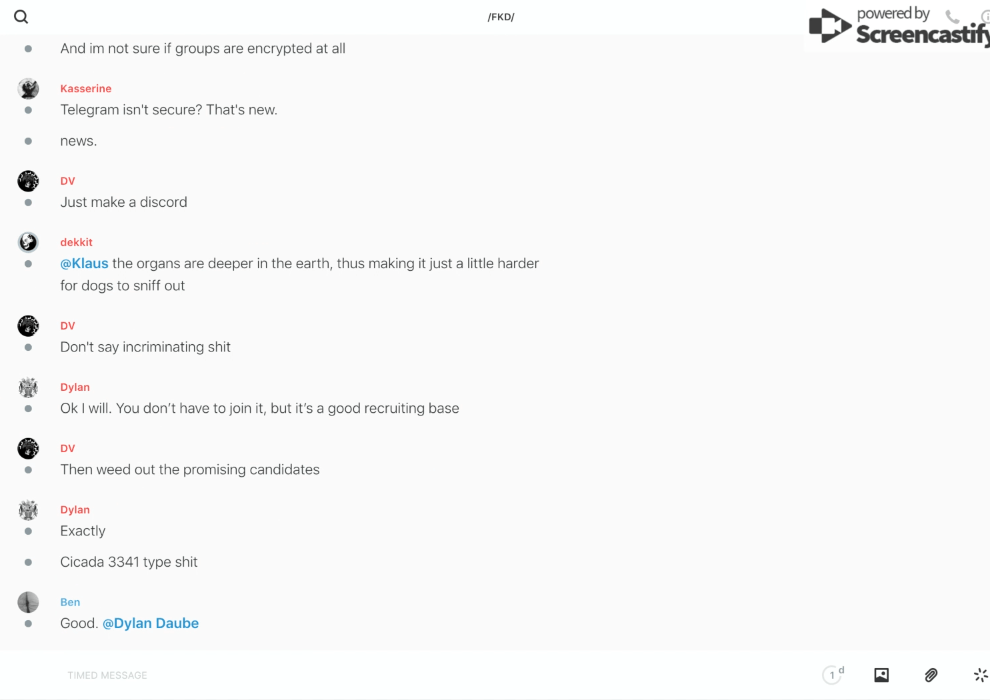Click the /FKD/ conversation title
This screenshot has width=990, height=700.
coord(501,17)
